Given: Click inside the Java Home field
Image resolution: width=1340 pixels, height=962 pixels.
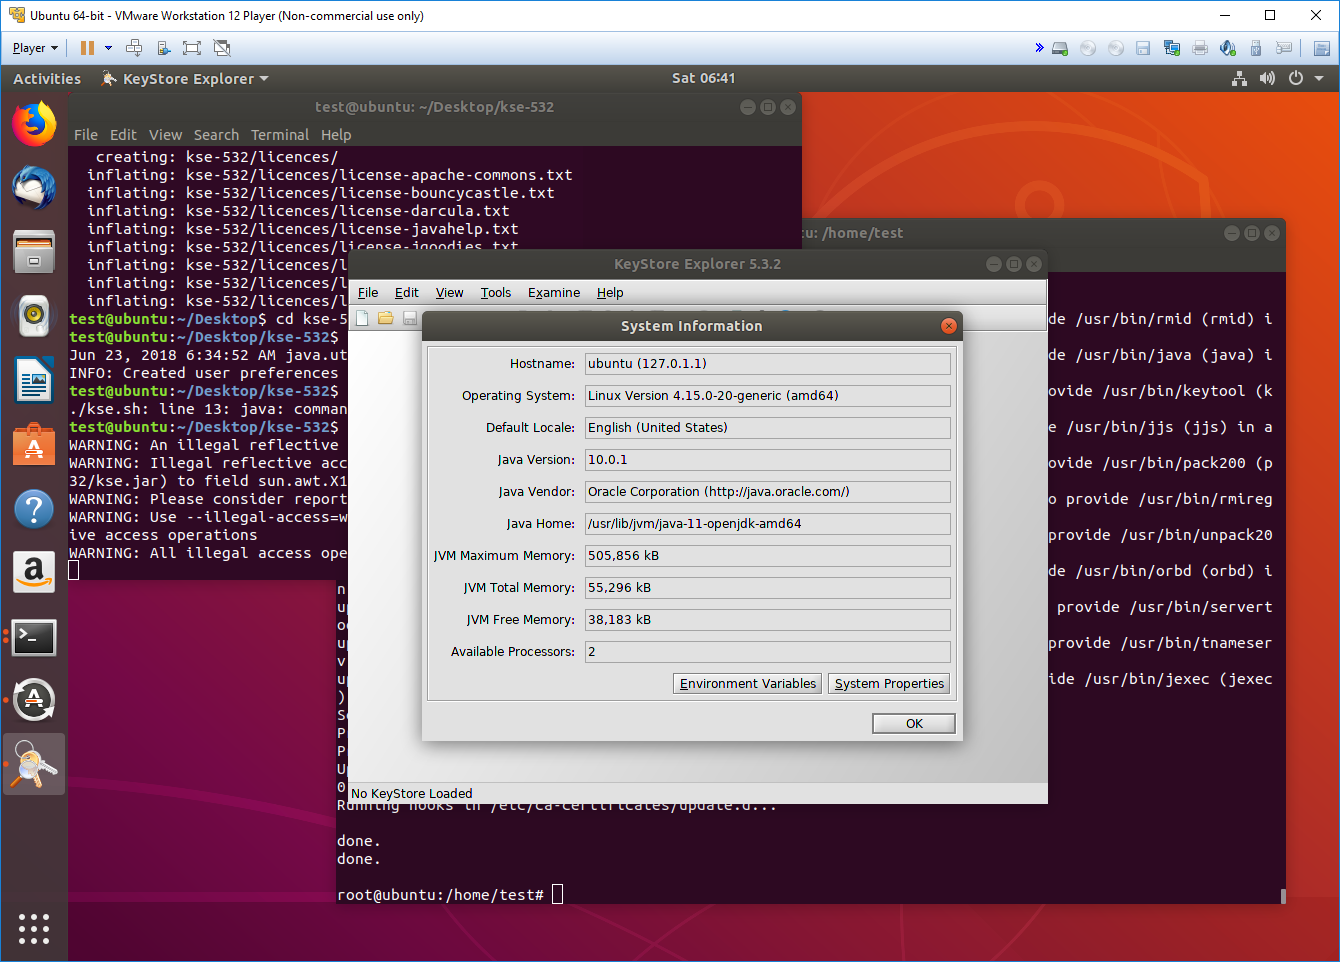Looking at the screenshot, I should pos(767,523).
